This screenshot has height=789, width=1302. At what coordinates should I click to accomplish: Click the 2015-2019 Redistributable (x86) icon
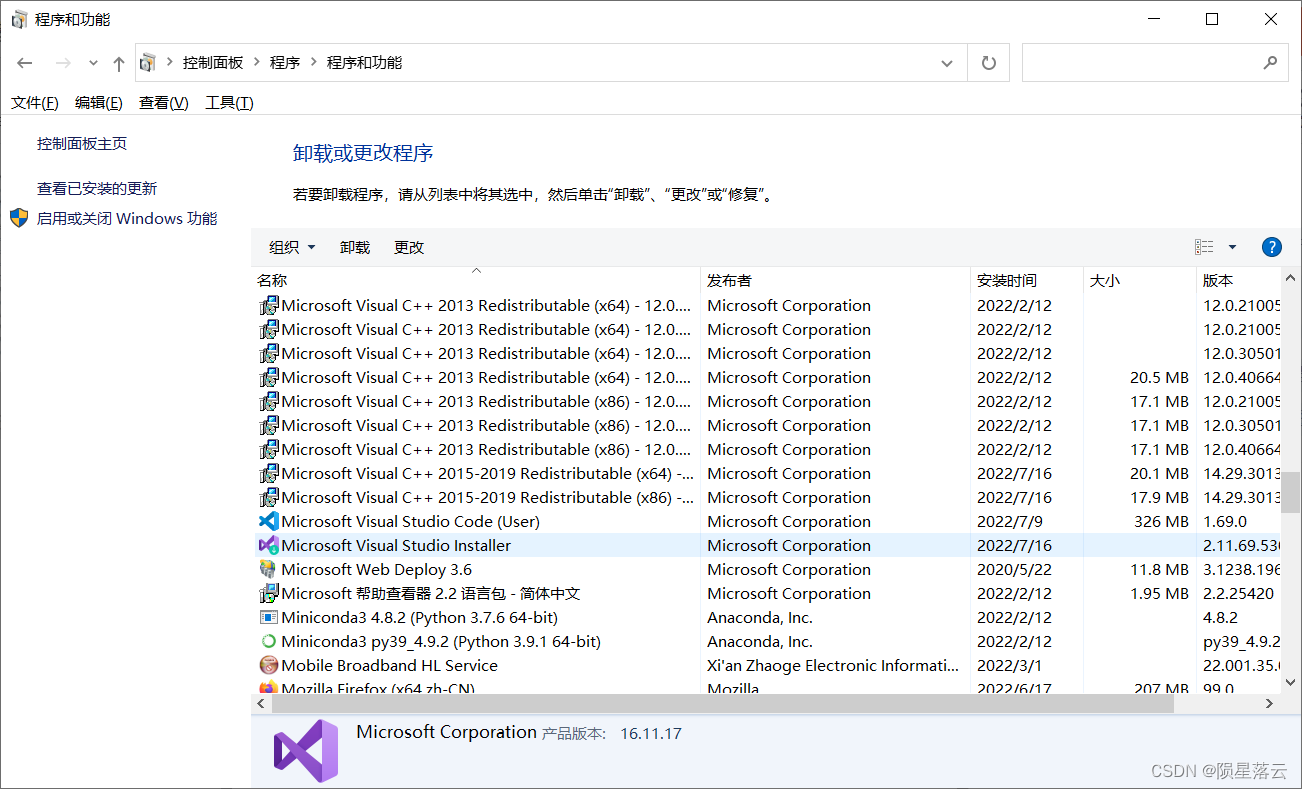(268, 497)
